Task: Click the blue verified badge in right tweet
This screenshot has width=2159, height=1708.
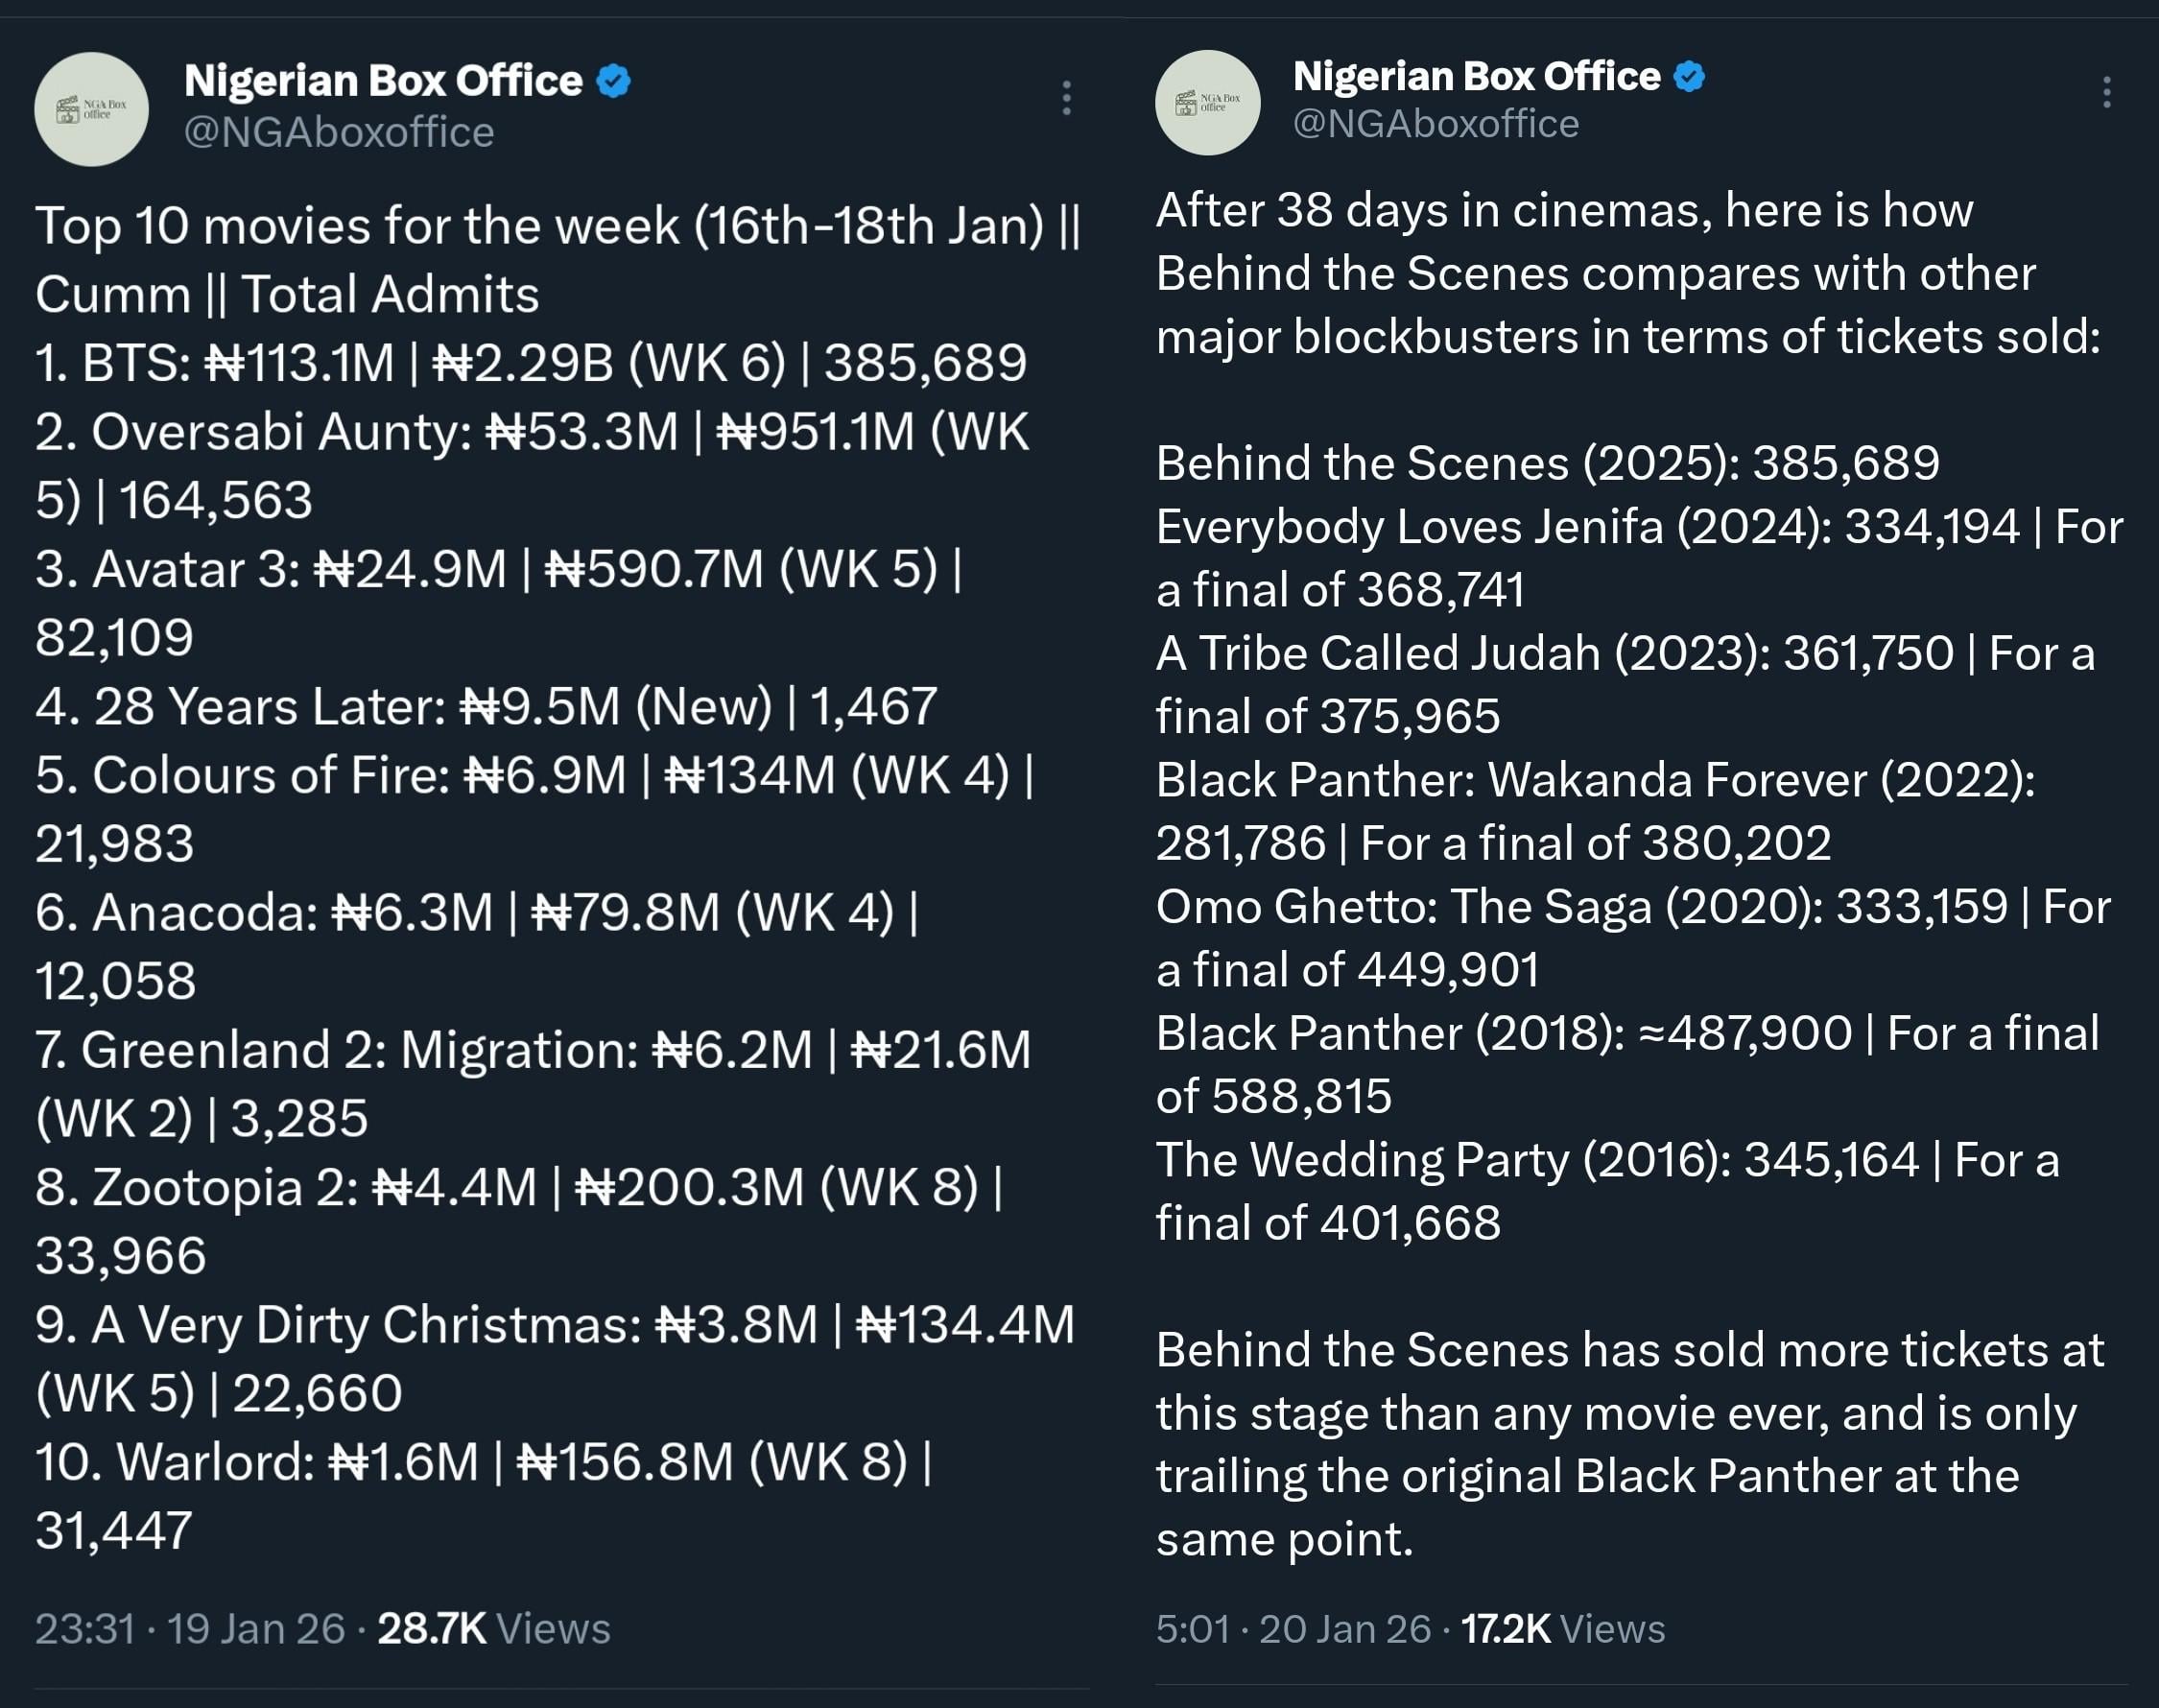Action: (x=1689, y=76)
